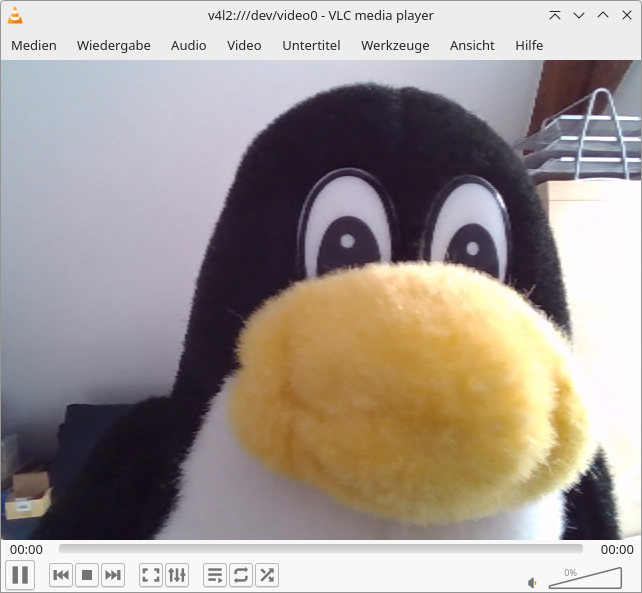Toggle the remaining time label on the right
This screenshot has width=642, height=593.
point(617,550)
